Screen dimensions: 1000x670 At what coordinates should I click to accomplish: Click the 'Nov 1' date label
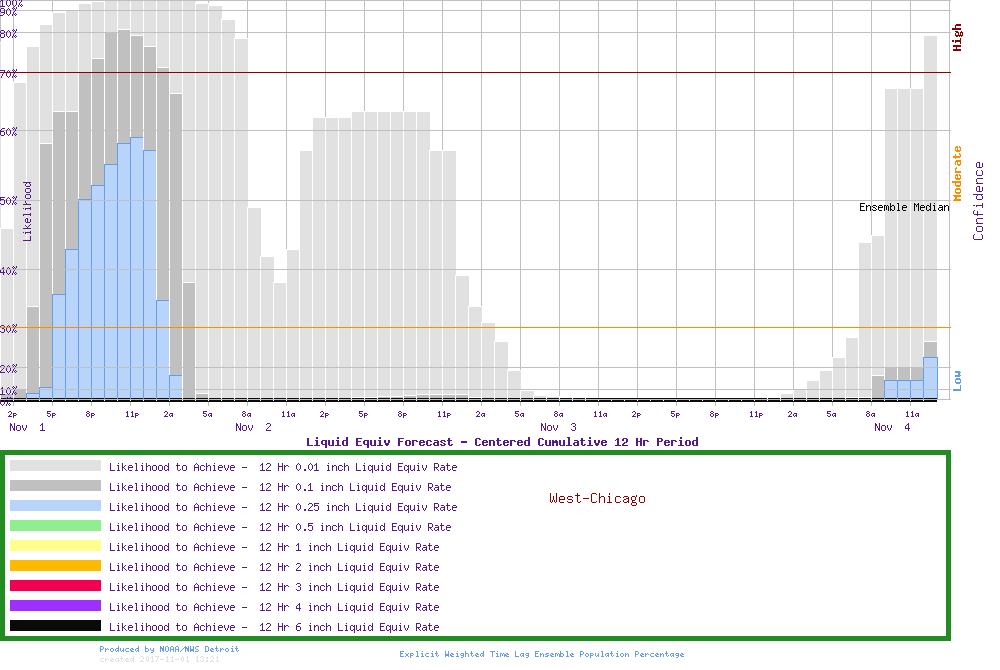pos(27,427)
